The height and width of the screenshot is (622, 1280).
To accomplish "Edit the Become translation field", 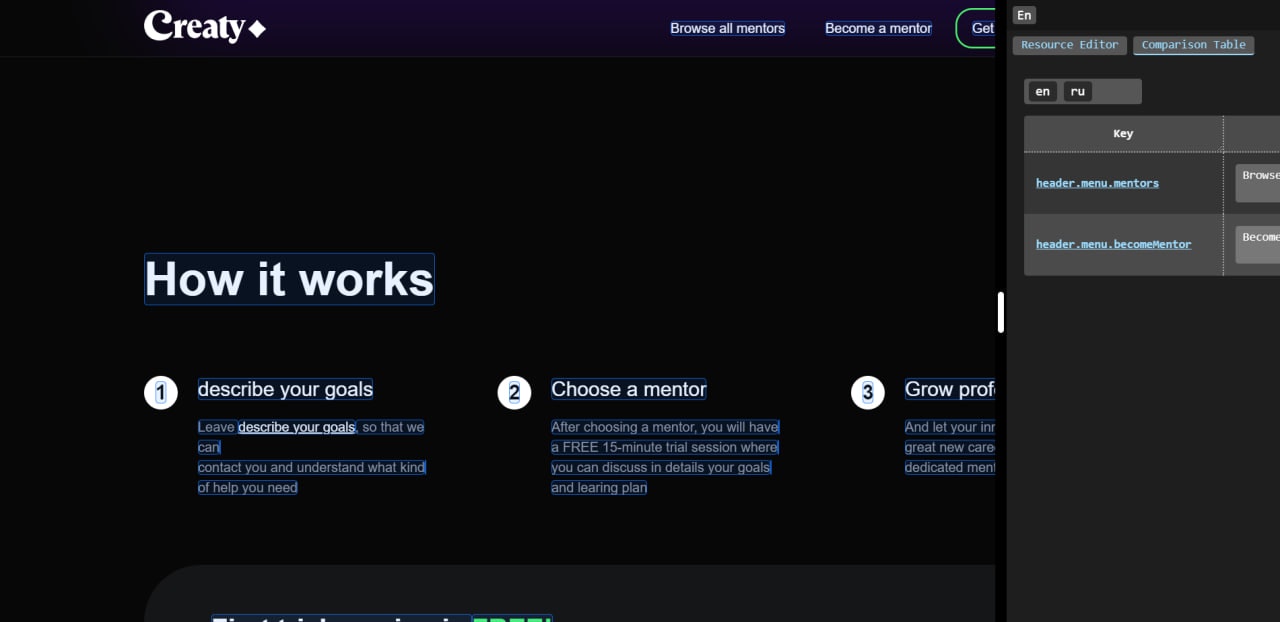I will point(1258,244).
